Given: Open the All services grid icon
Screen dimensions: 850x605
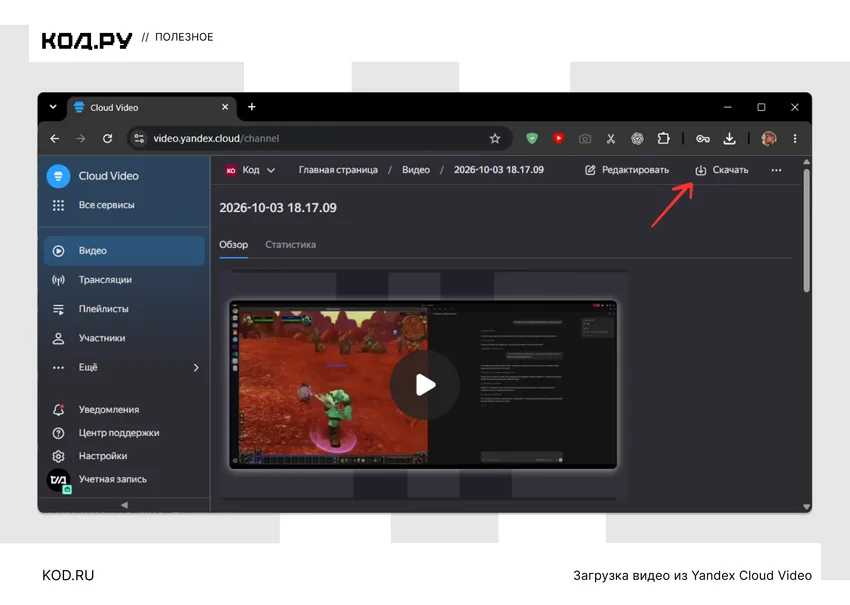Looking at the screenshot, I should (58, 205).
